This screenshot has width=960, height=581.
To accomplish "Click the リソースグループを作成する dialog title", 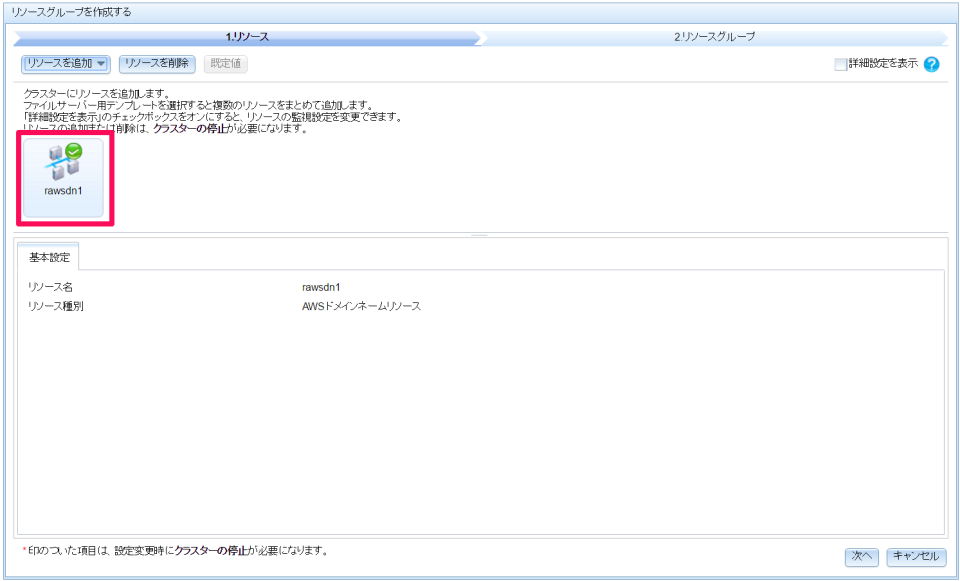I will pyautogui.click(x=71, y=12).
